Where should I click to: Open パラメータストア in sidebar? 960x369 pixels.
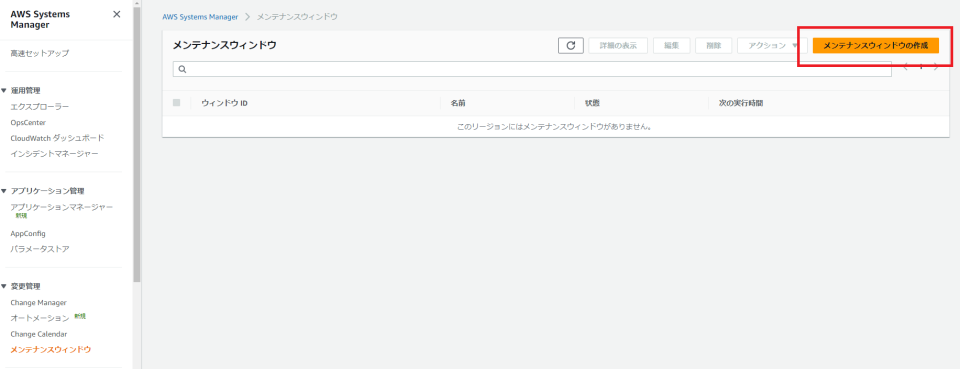40,249
